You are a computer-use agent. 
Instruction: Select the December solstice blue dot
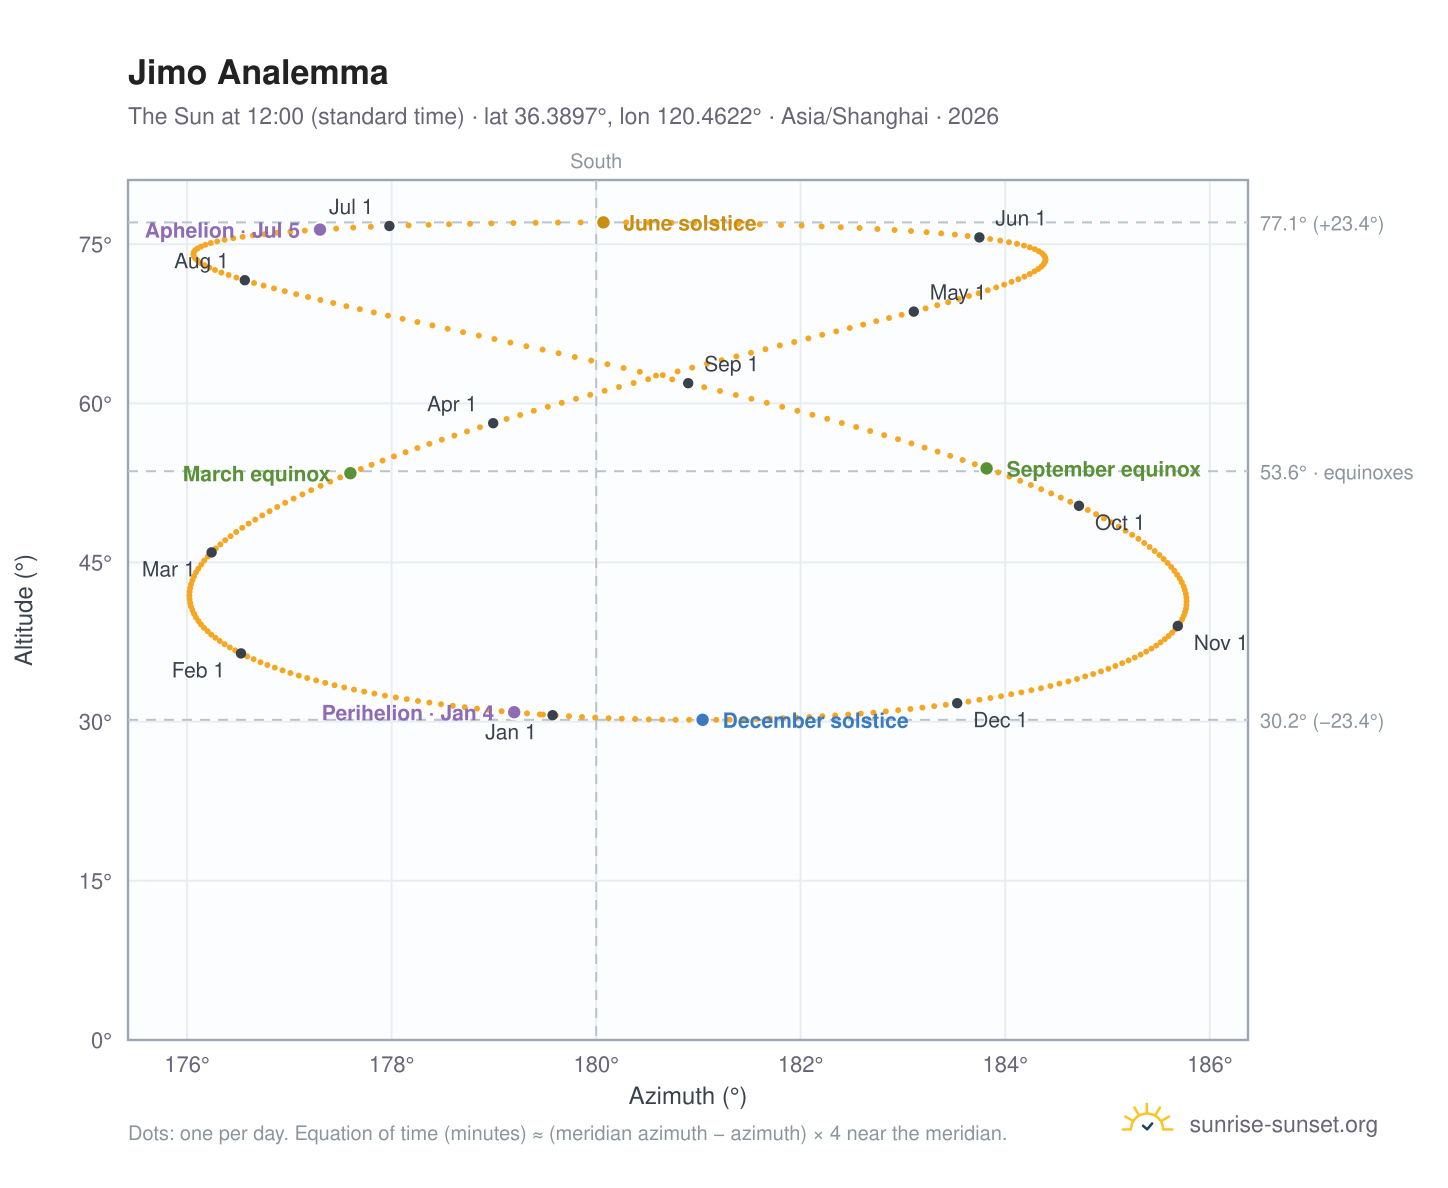click(703, 720)
